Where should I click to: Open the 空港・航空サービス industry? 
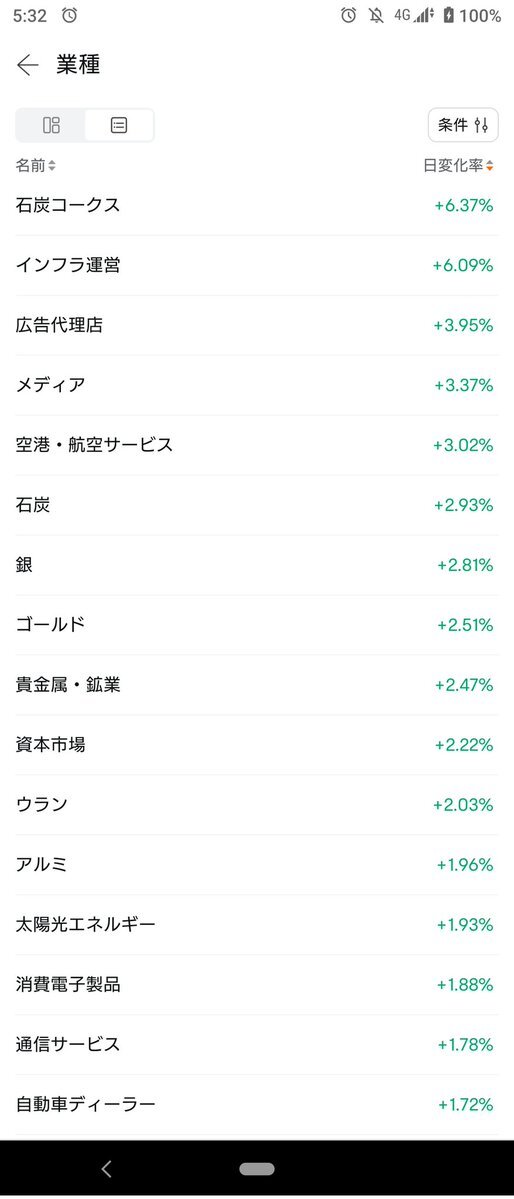pos(257,445)
